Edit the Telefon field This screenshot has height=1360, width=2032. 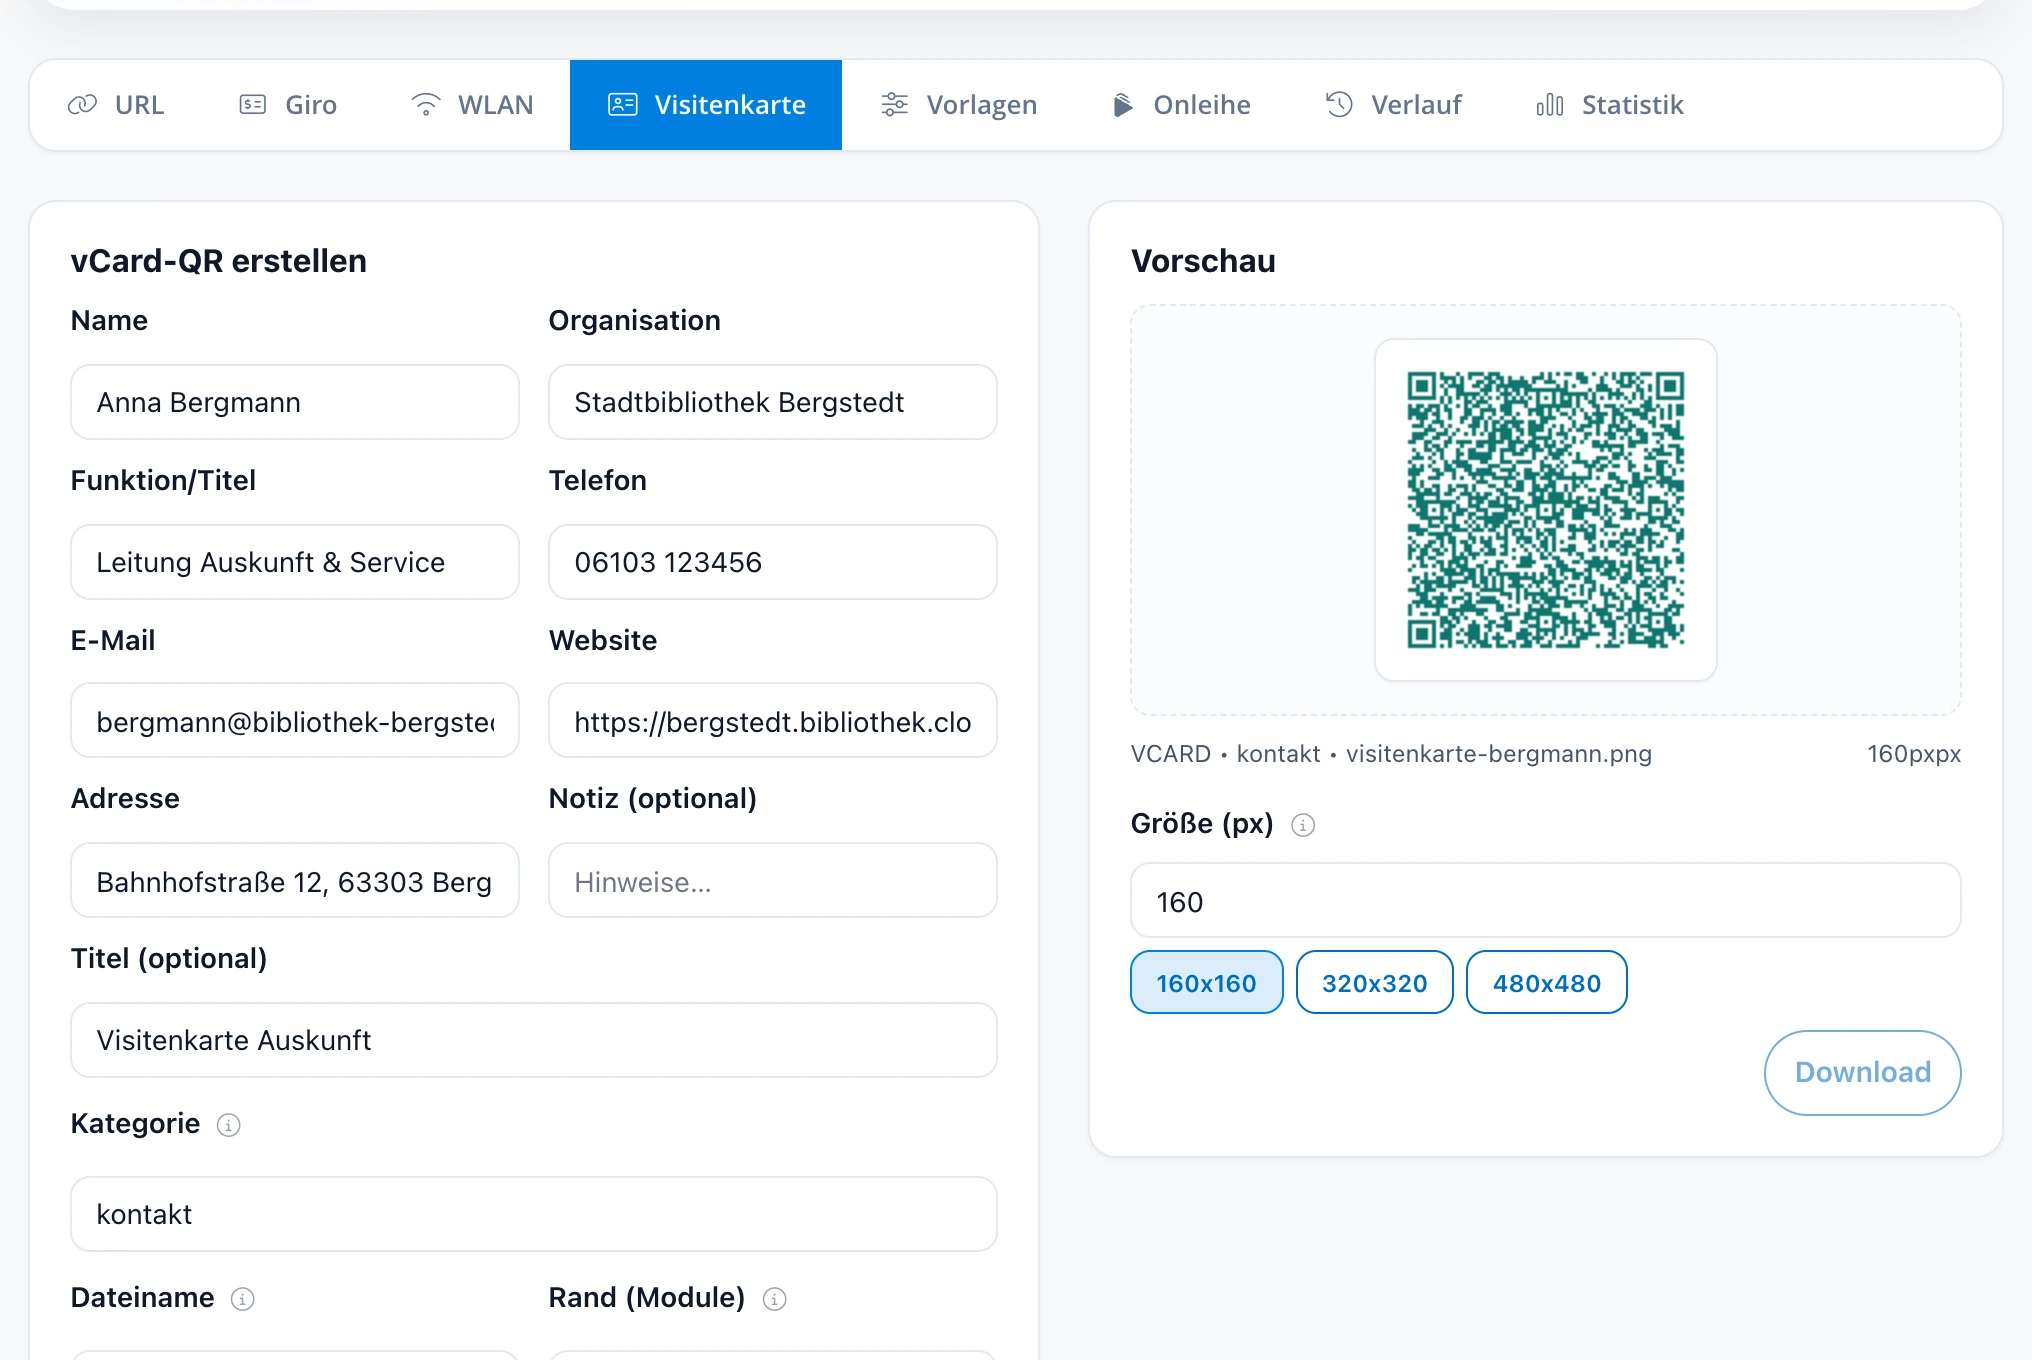773,562
